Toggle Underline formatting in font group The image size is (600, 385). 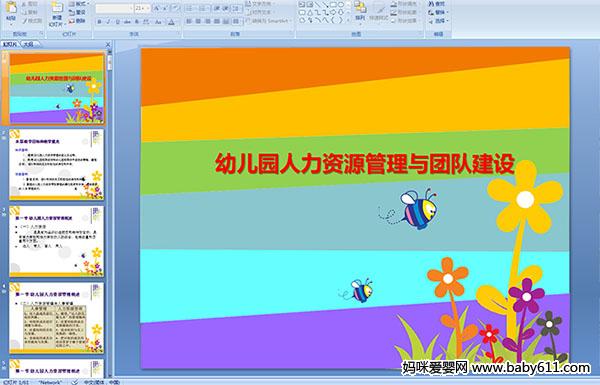[117, 22]
